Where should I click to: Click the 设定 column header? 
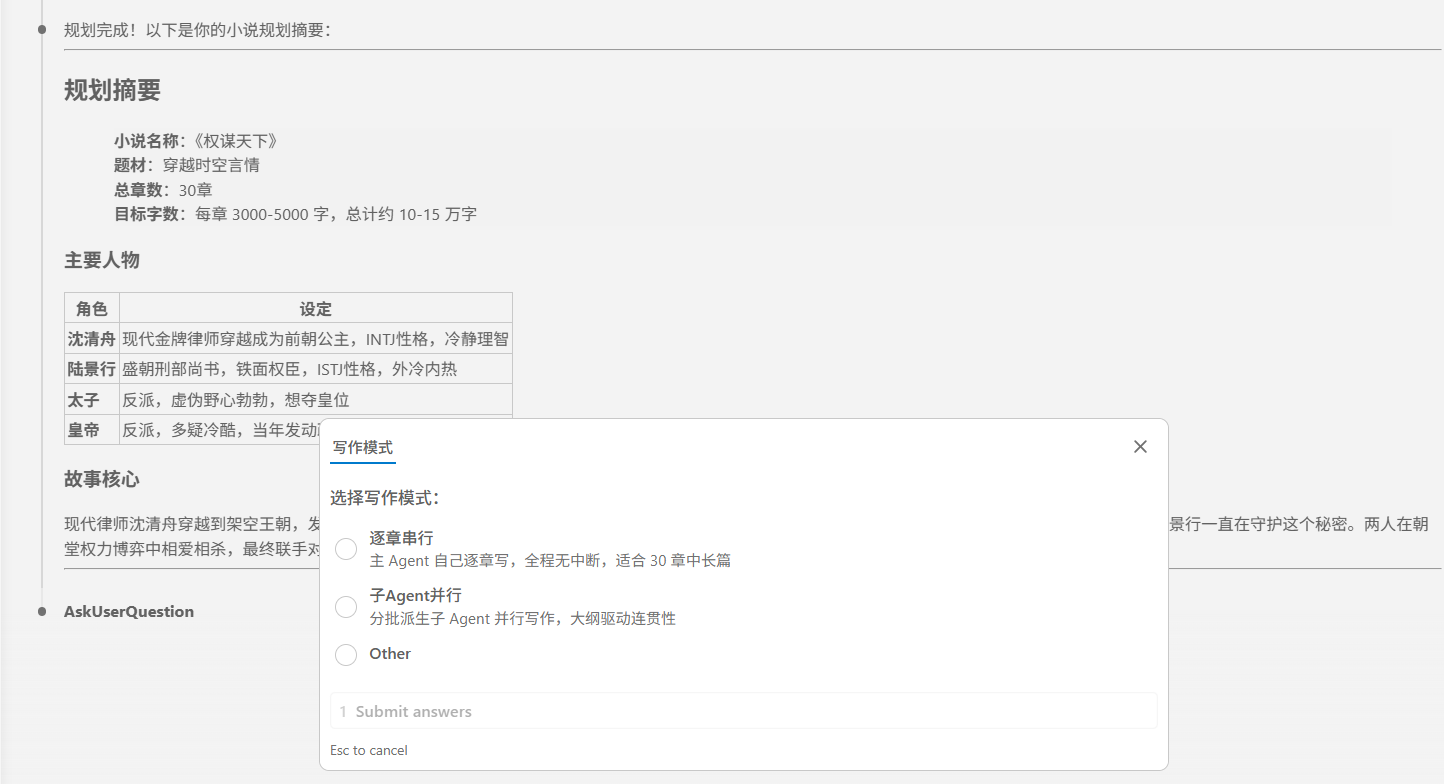pos(316,309)
